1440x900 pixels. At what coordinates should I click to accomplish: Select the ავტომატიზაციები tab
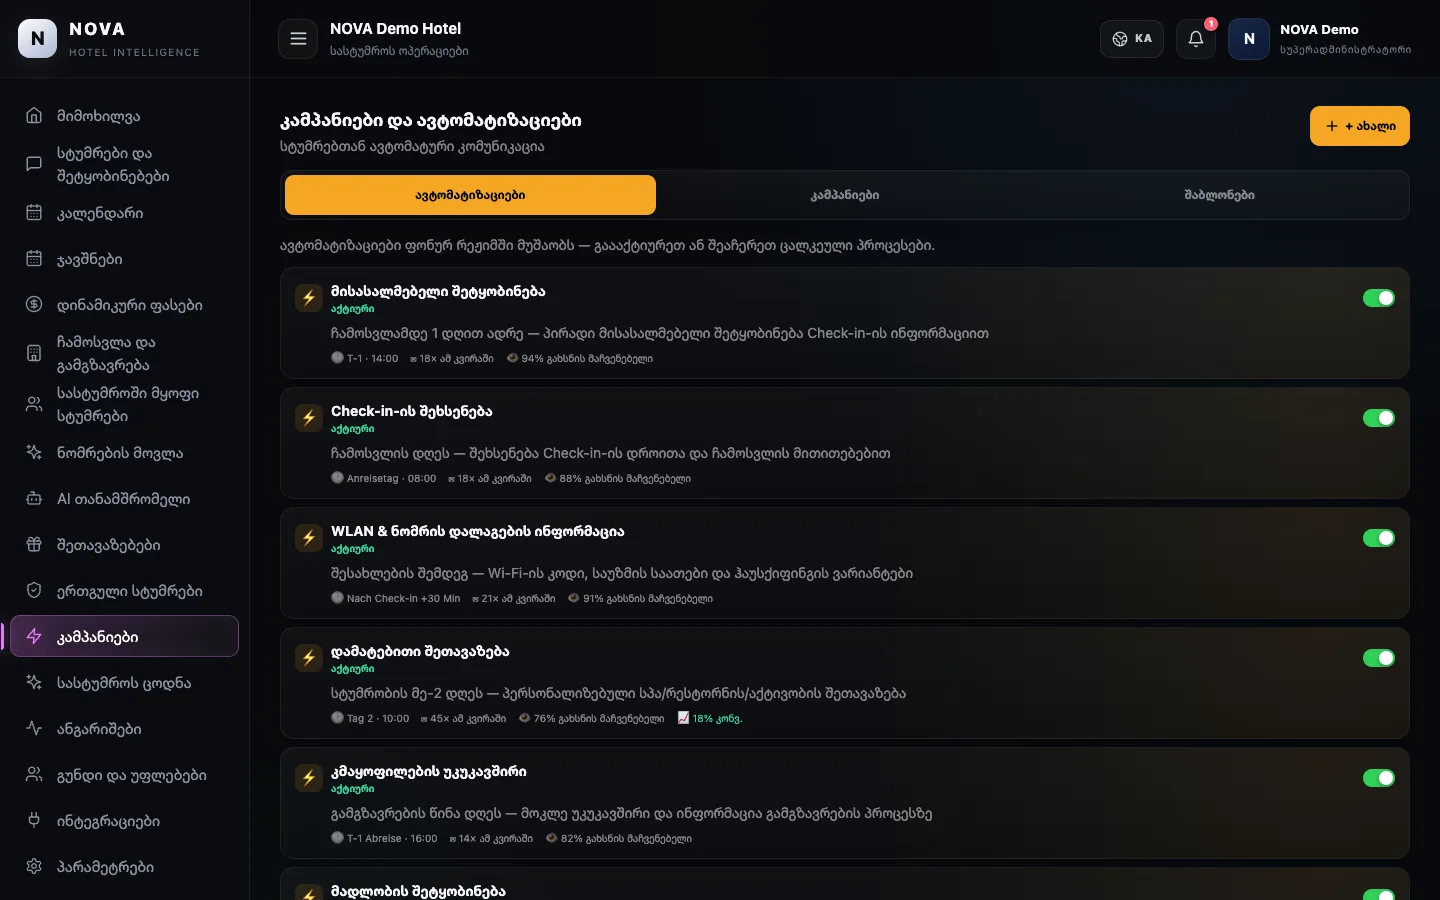(470, 195)
